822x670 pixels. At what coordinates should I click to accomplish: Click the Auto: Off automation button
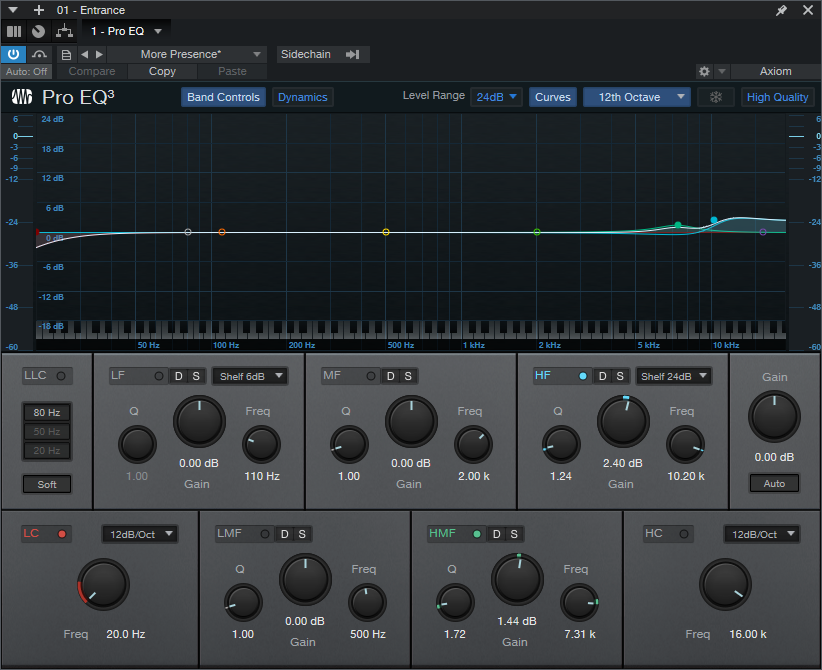click(27, 71)
